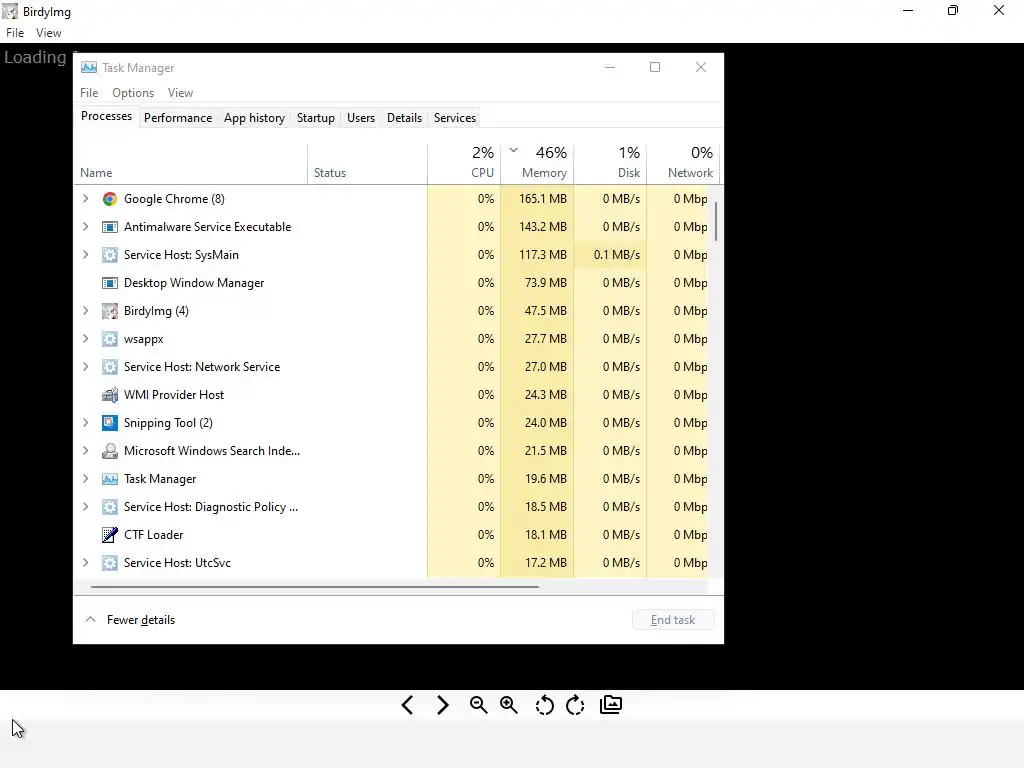Open the Services tab

click(x=455, y=118)
